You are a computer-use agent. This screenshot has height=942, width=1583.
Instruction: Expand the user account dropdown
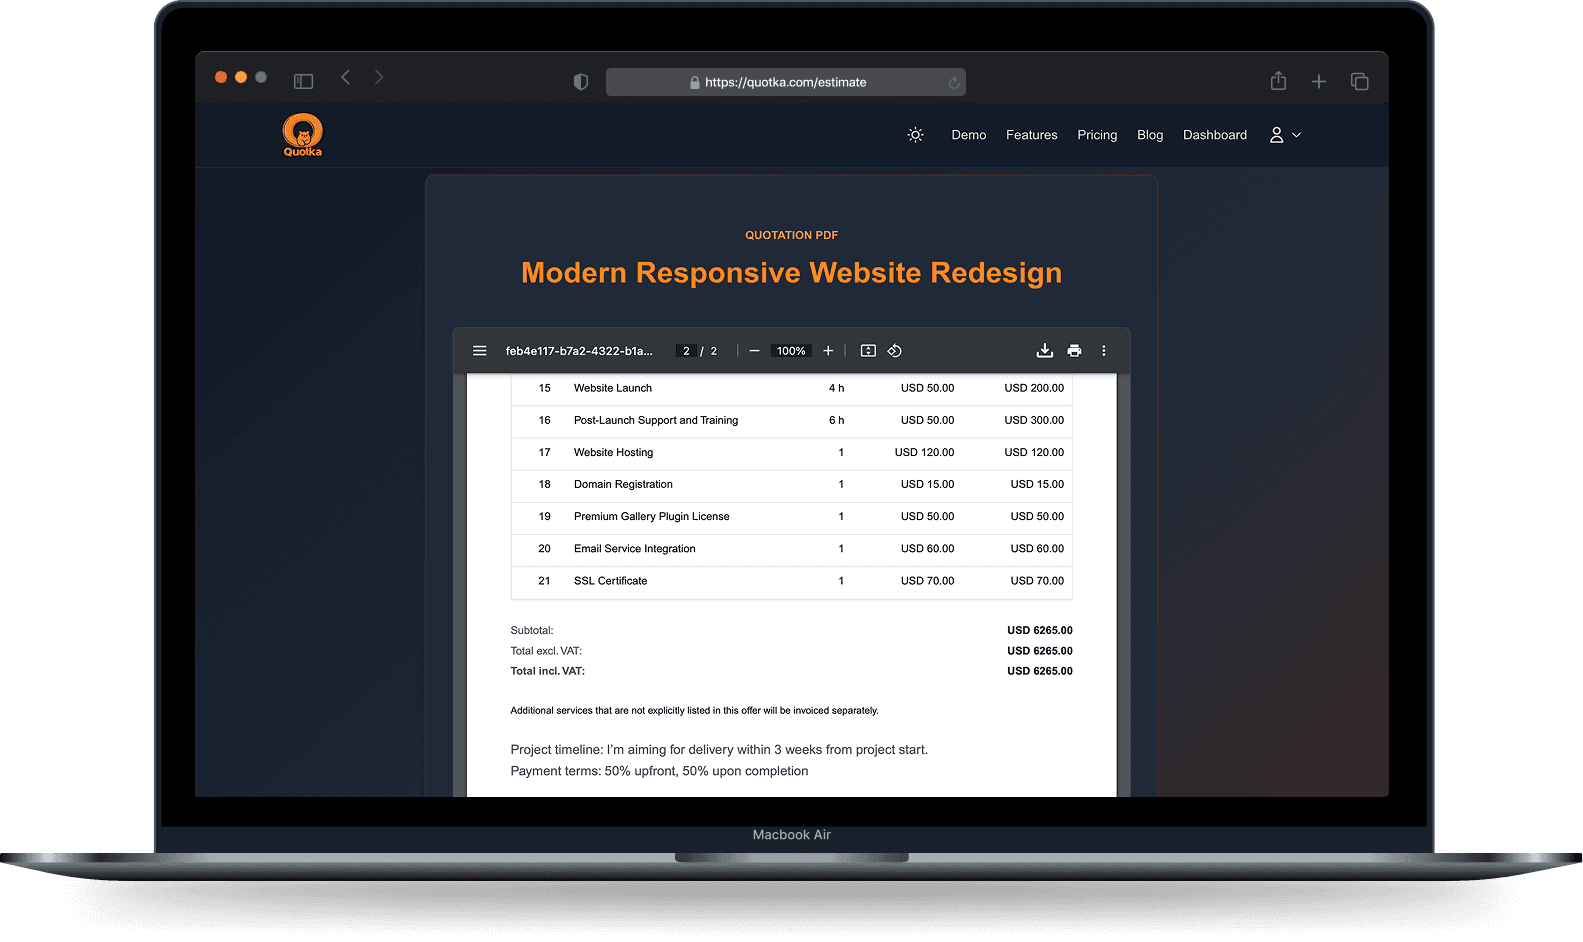pyautogui.click(x=1285, y=135)
